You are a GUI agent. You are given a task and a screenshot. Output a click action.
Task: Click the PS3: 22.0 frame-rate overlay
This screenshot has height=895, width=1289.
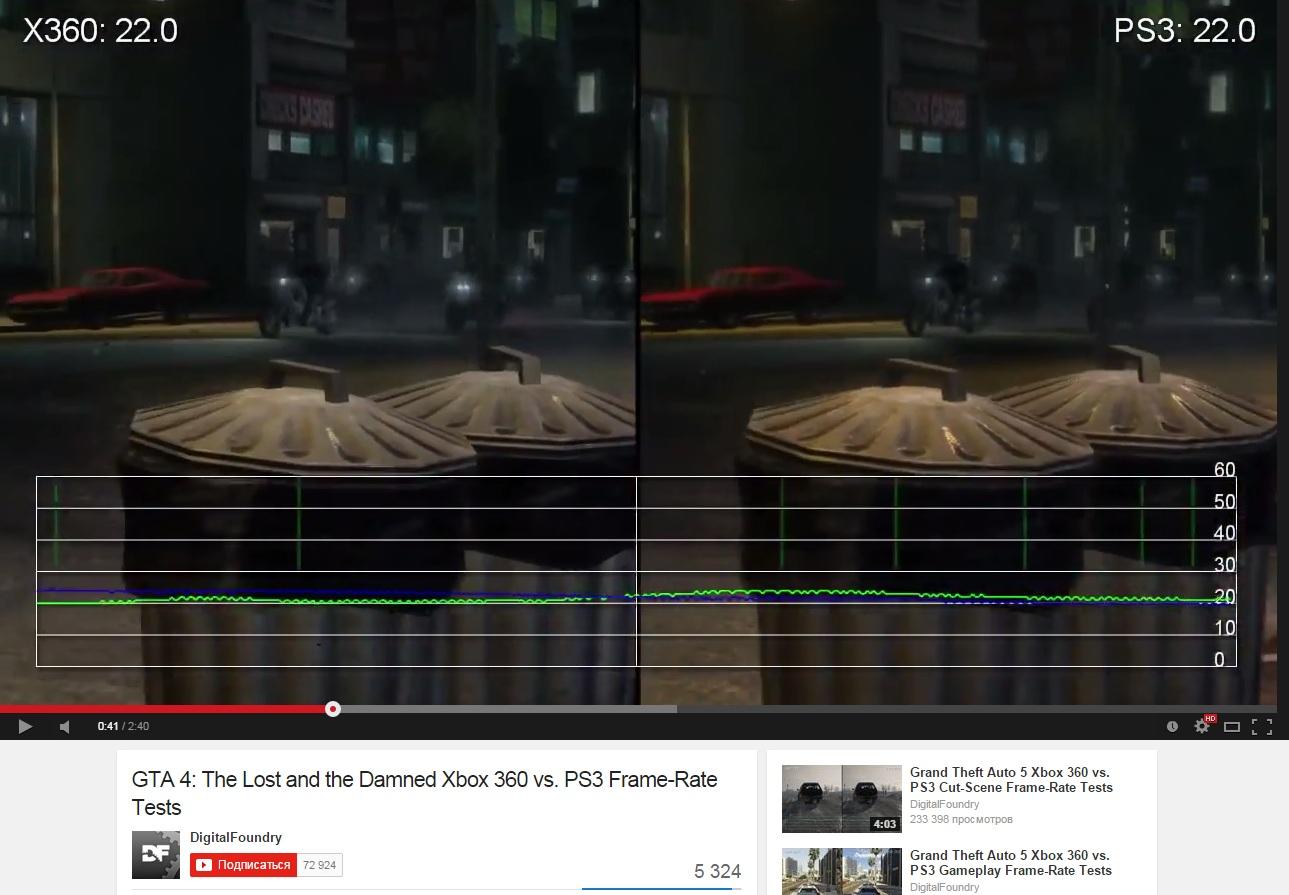coord(1184,31)
